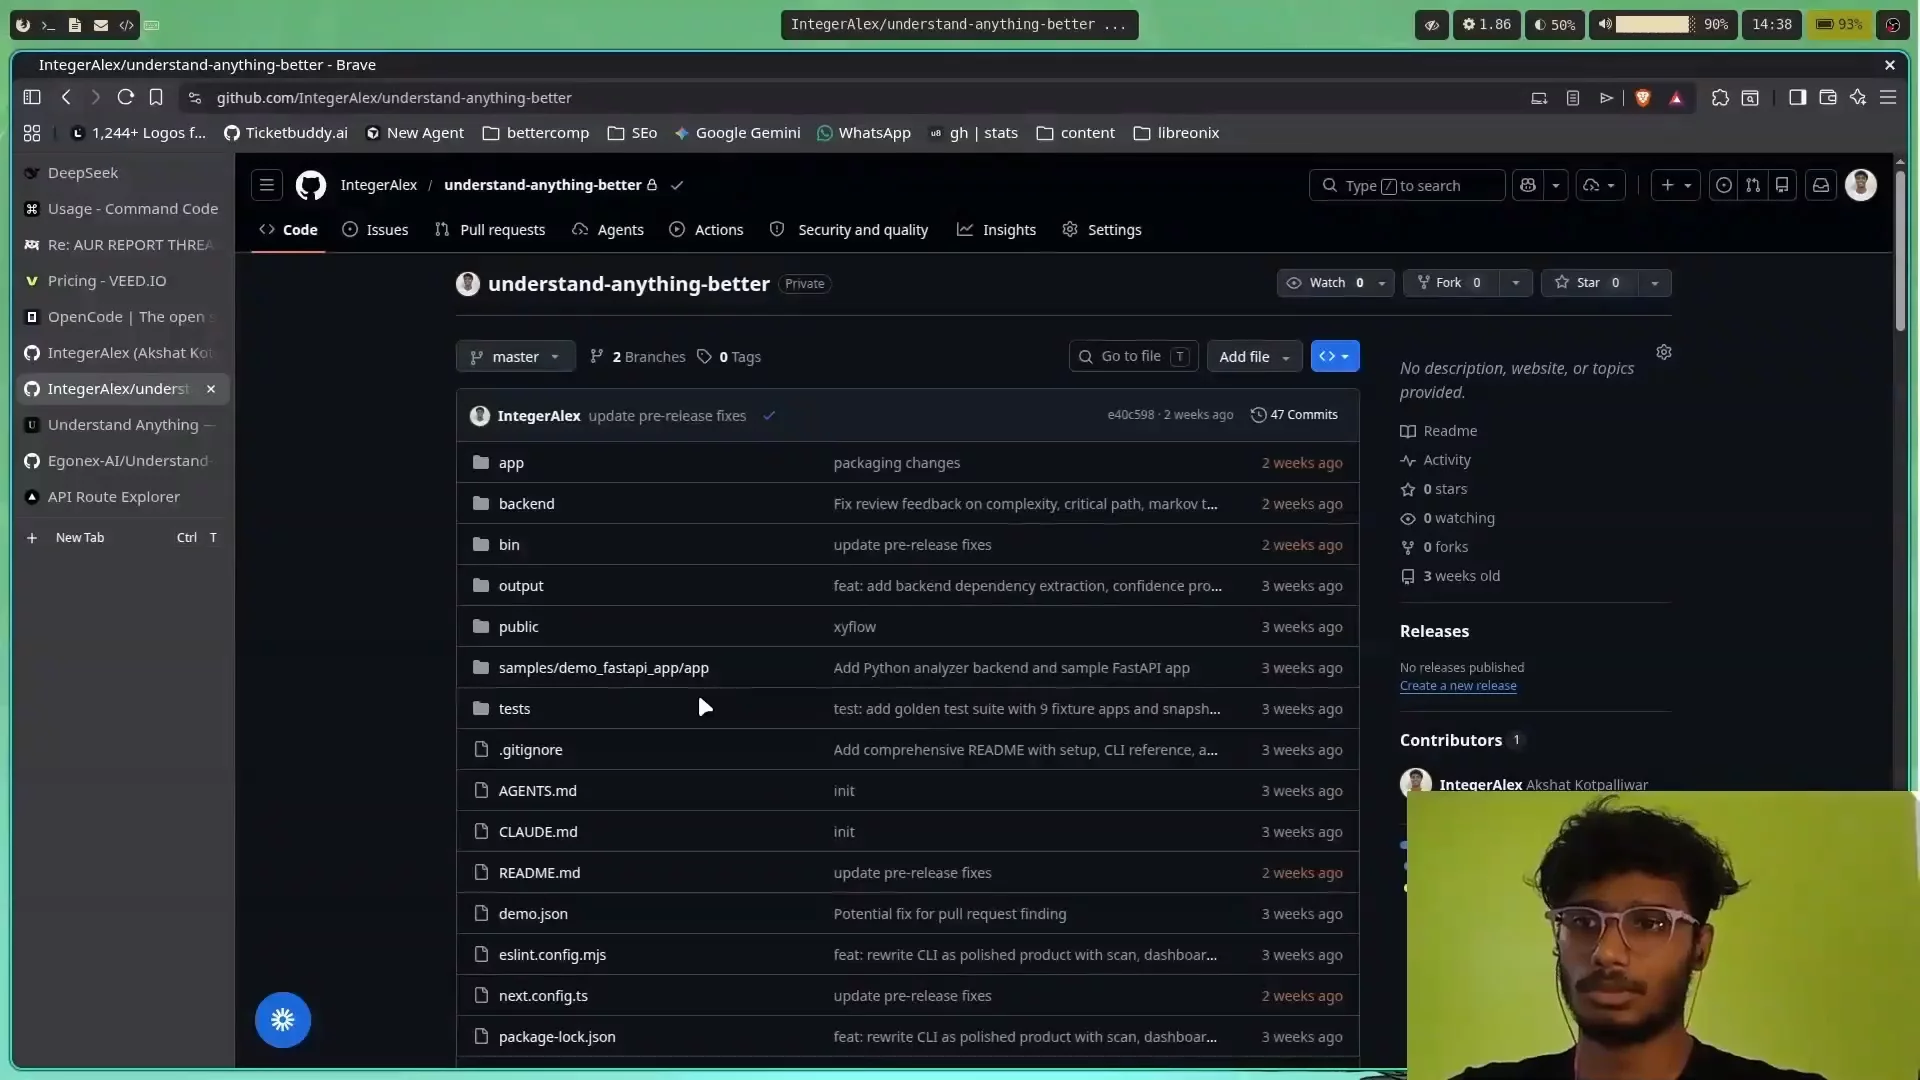Open repository Settings tab

click(1102, 230)
